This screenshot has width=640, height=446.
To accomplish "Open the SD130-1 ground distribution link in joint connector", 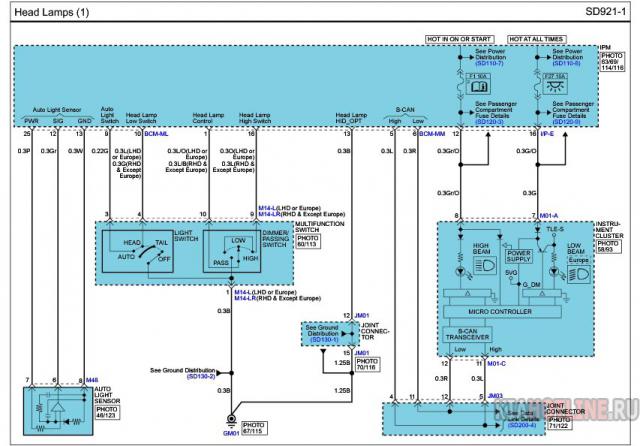I will [325, 340].
